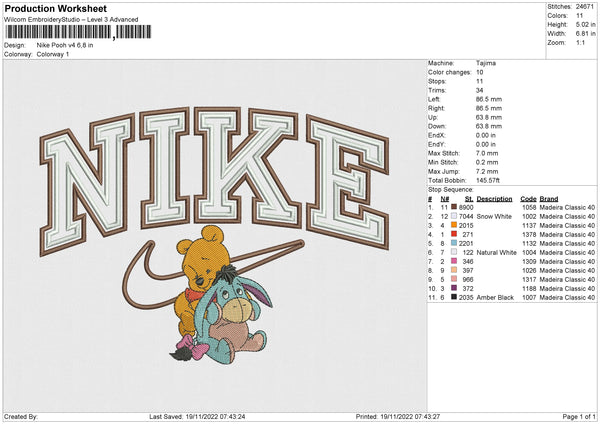Select the 'EndY:' label
This screenshot has width=600, height=424.
tap(437, 144)
